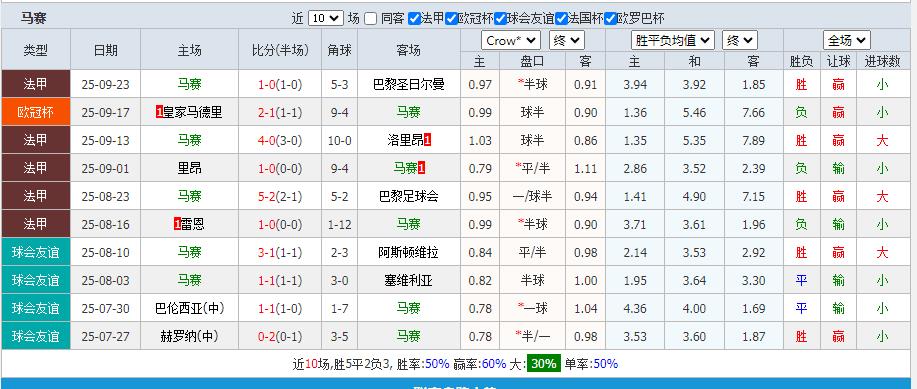This screenshot has width=917, height=389.
Task: Click the 法甲 label on 25-09-23 row
Action: click(36, 84)
